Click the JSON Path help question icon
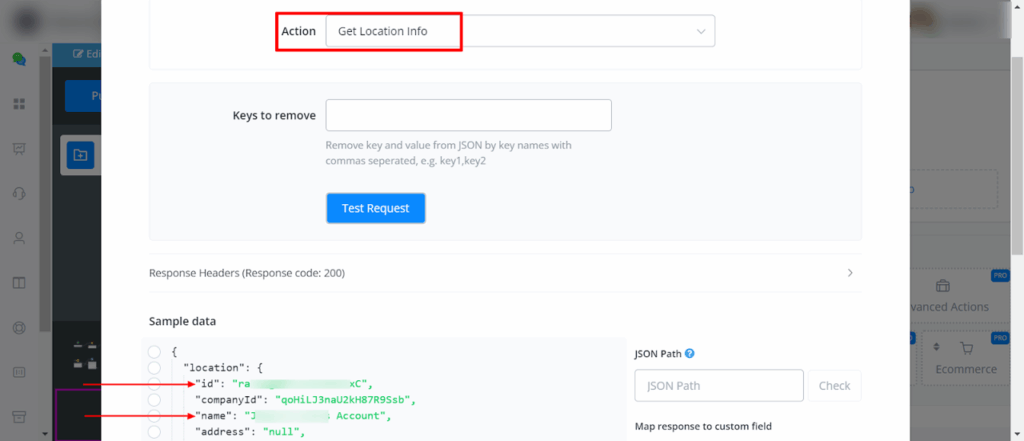 coord(690,353)
